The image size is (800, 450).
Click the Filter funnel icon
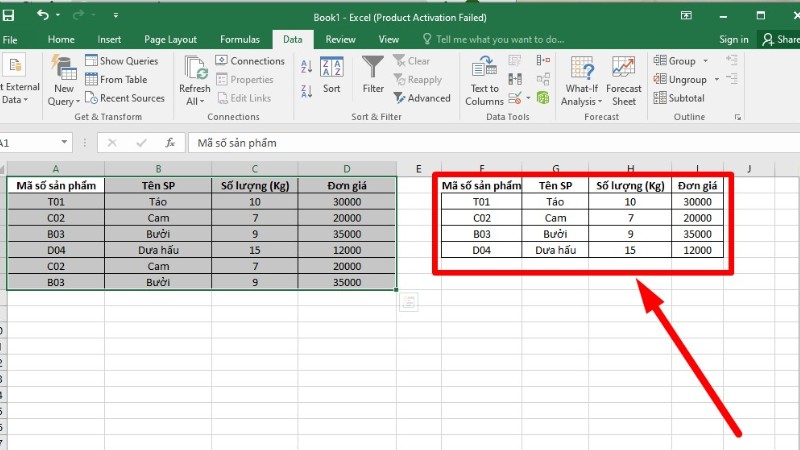point(373,69)
